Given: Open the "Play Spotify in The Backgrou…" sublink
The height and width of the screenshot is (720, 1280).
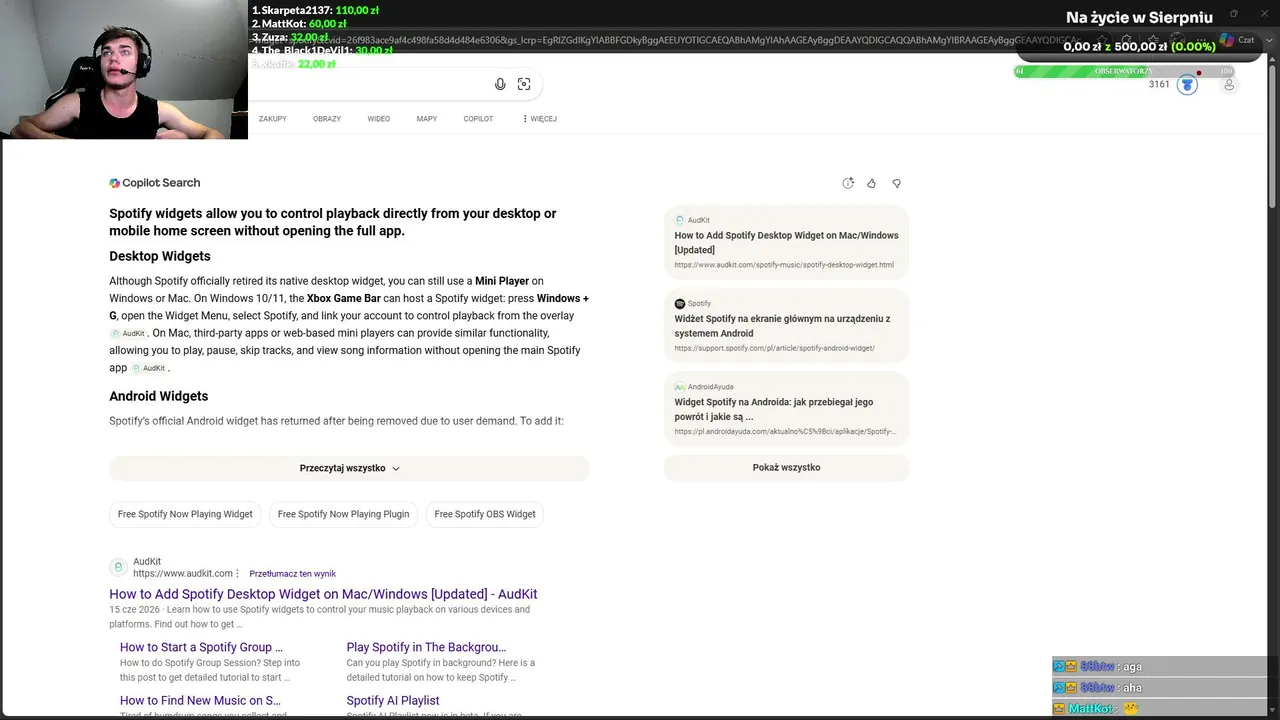Looking at the screenshot, I should (426, 647).
